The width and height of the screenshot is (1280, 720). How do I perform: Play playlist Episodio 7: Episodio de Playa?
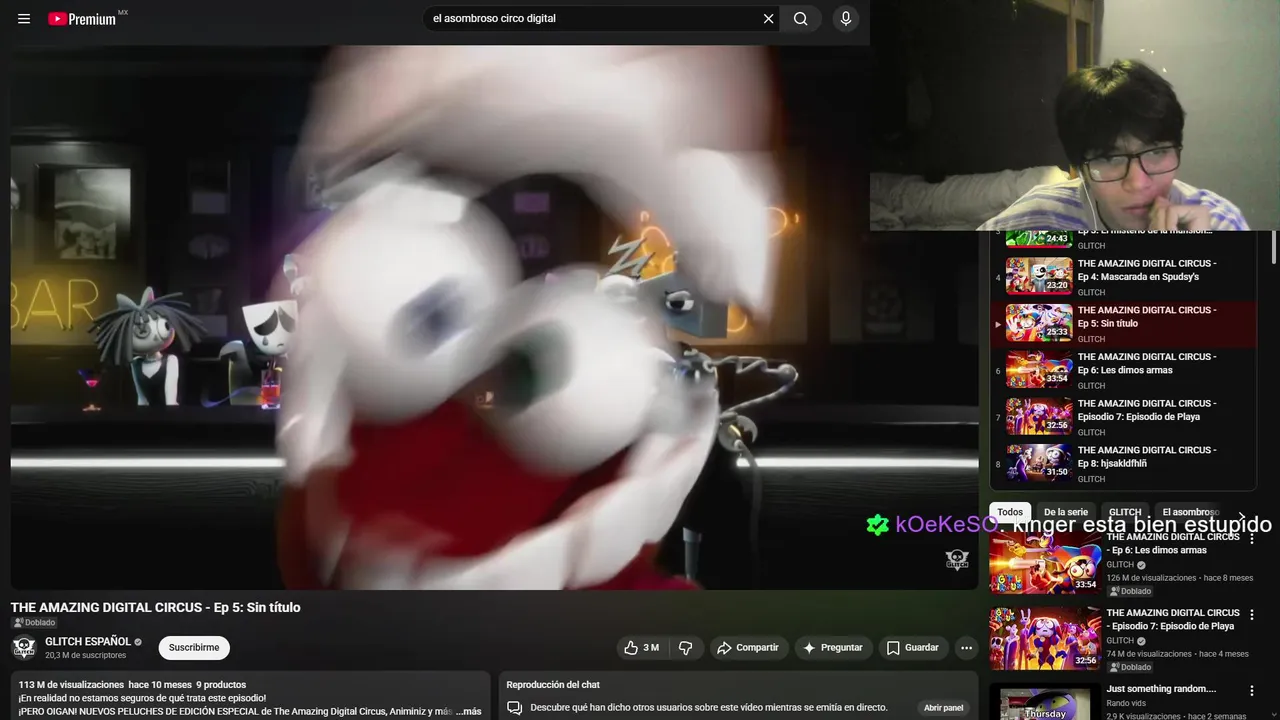click(1123, 417)
